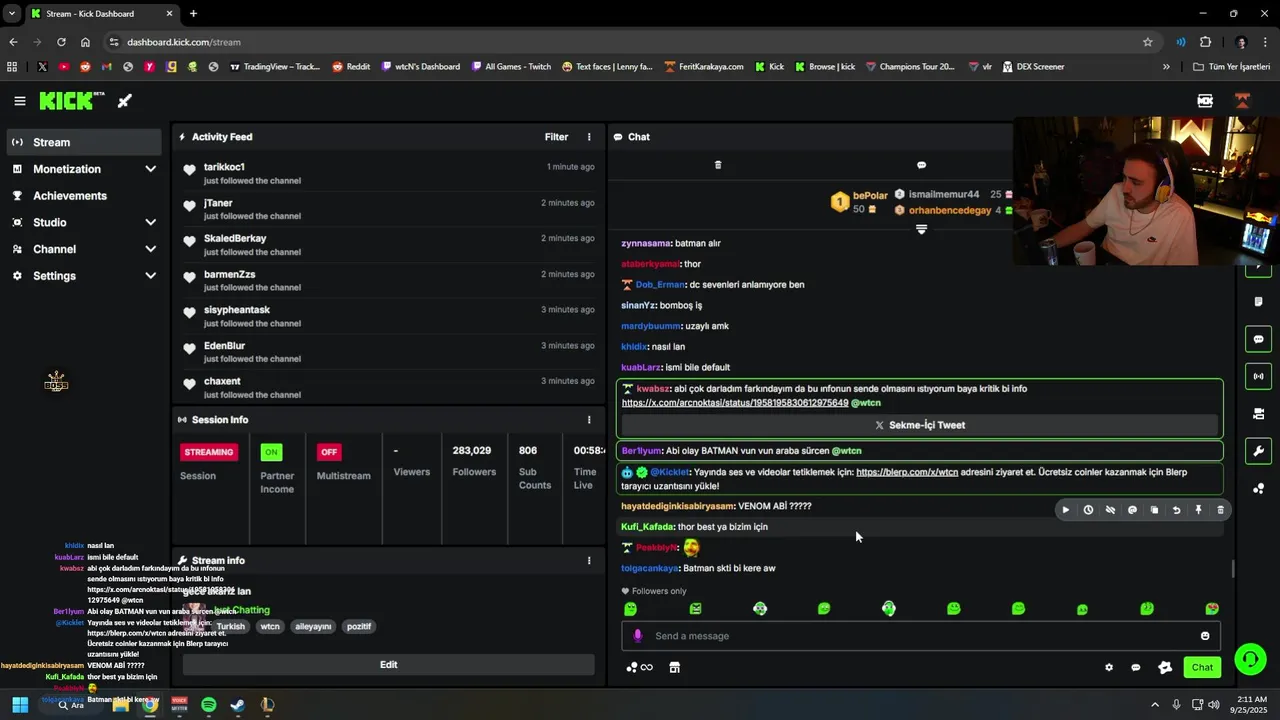This screenshot has width=1280, height=720.
Task: Click the green headset support bubble
Action: coord(1250,658)
